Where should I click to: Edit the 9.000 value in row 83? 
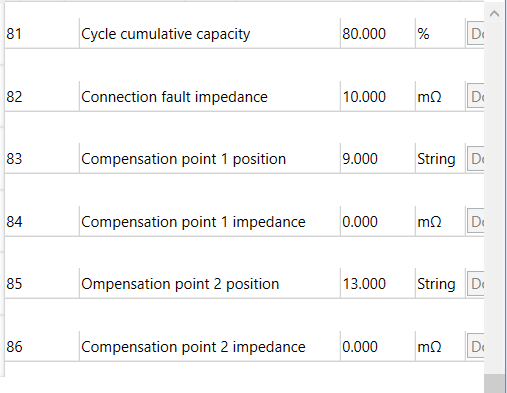[x=377, y=159]
